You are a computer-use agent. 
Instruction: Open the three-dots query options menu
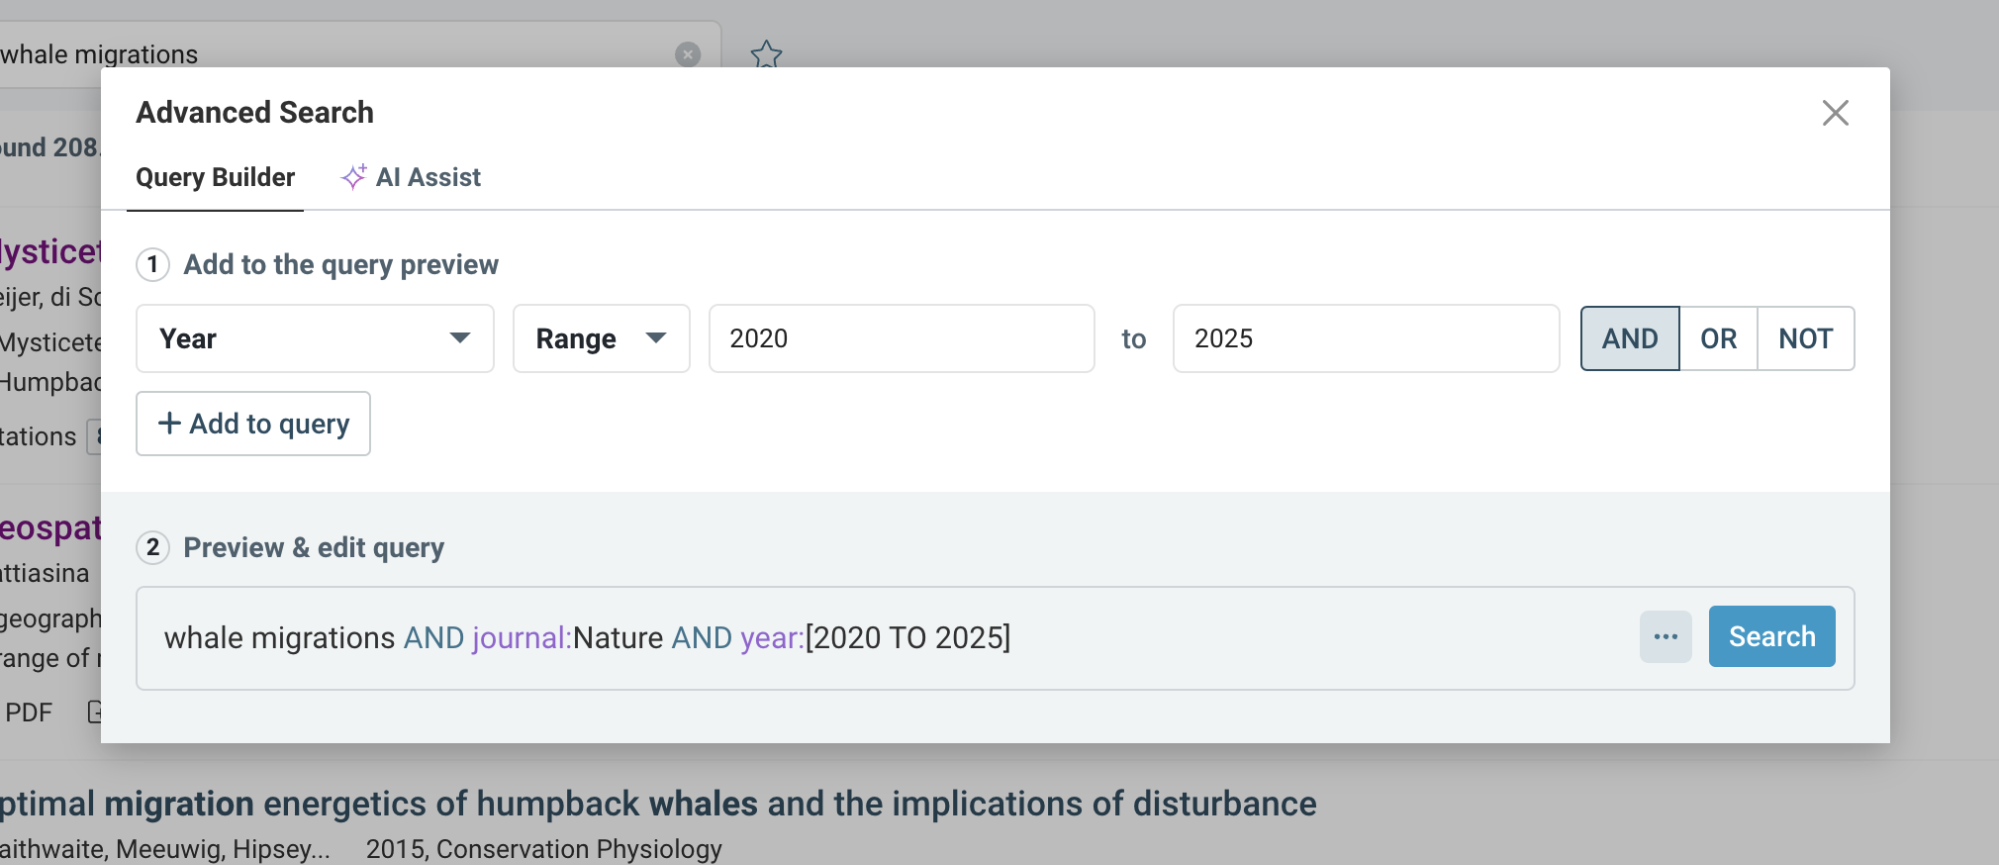point(1665,637)
